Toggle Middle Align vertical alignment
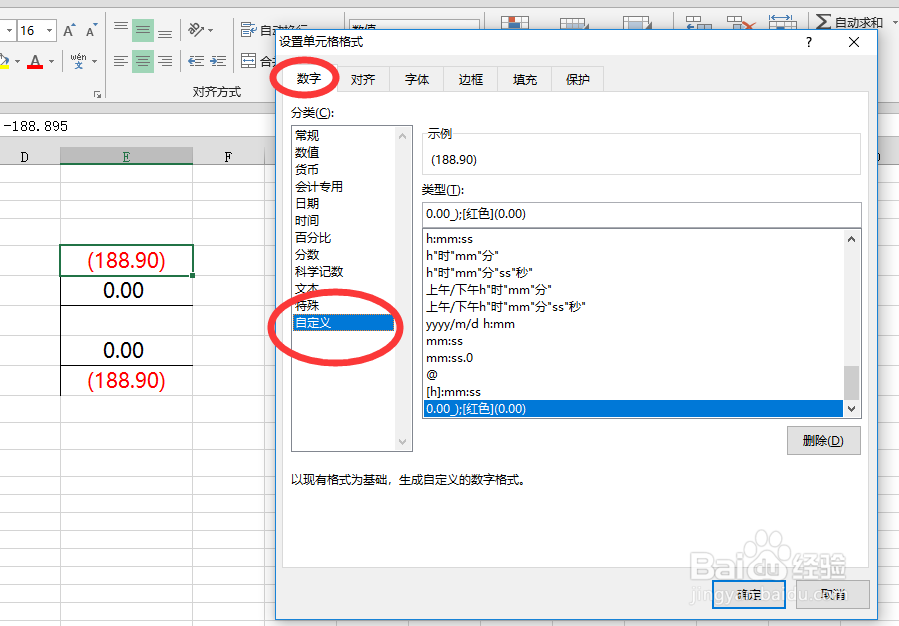Image resolution: width=899 pixels, height=626 pixels. pos(141,29)
